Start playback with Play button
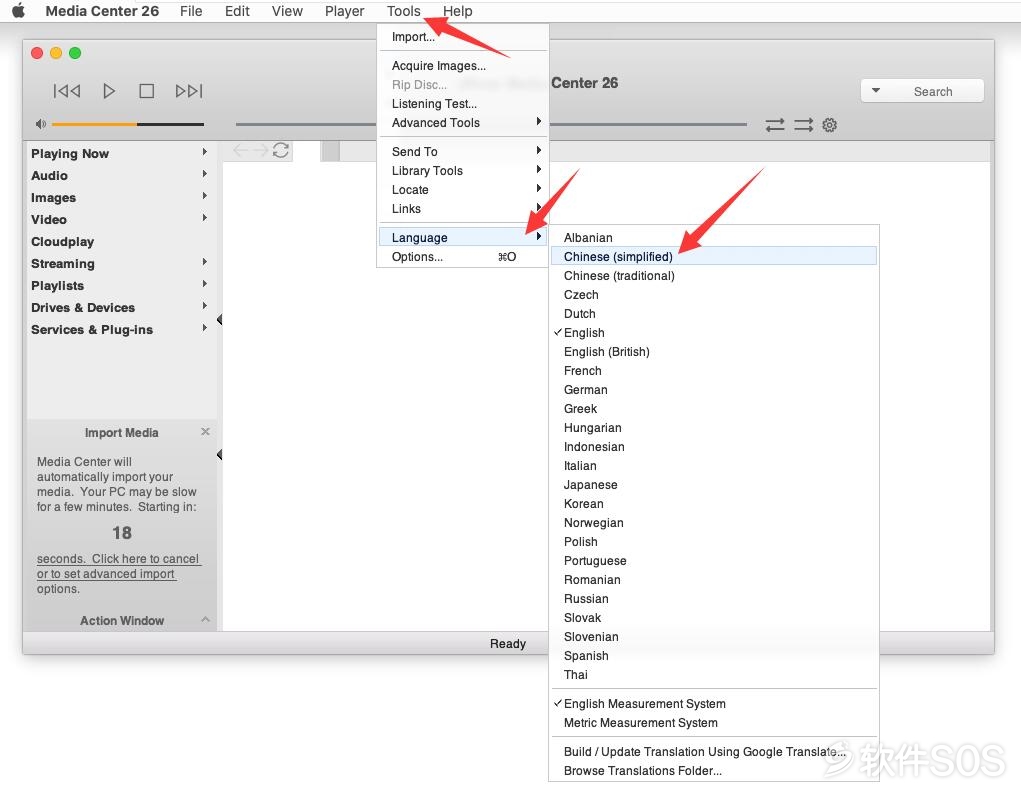 [x=109, y=91]
